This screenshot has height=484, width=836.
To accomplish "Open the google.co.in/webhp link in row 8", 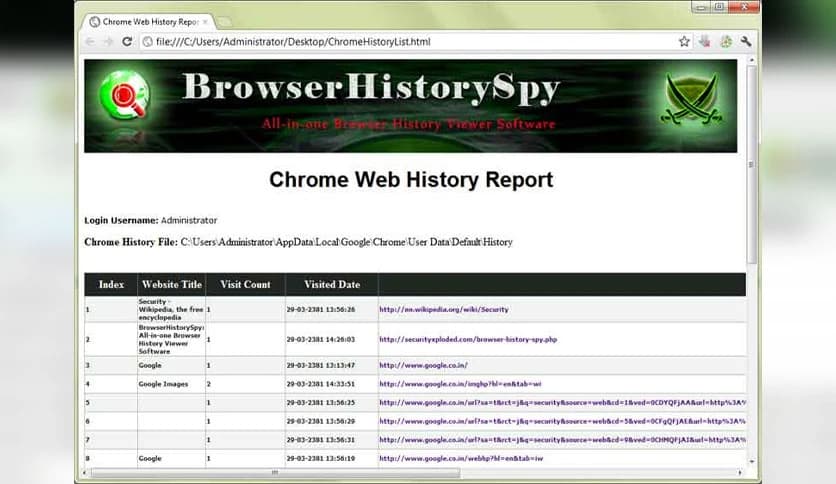I will point(461,458).
